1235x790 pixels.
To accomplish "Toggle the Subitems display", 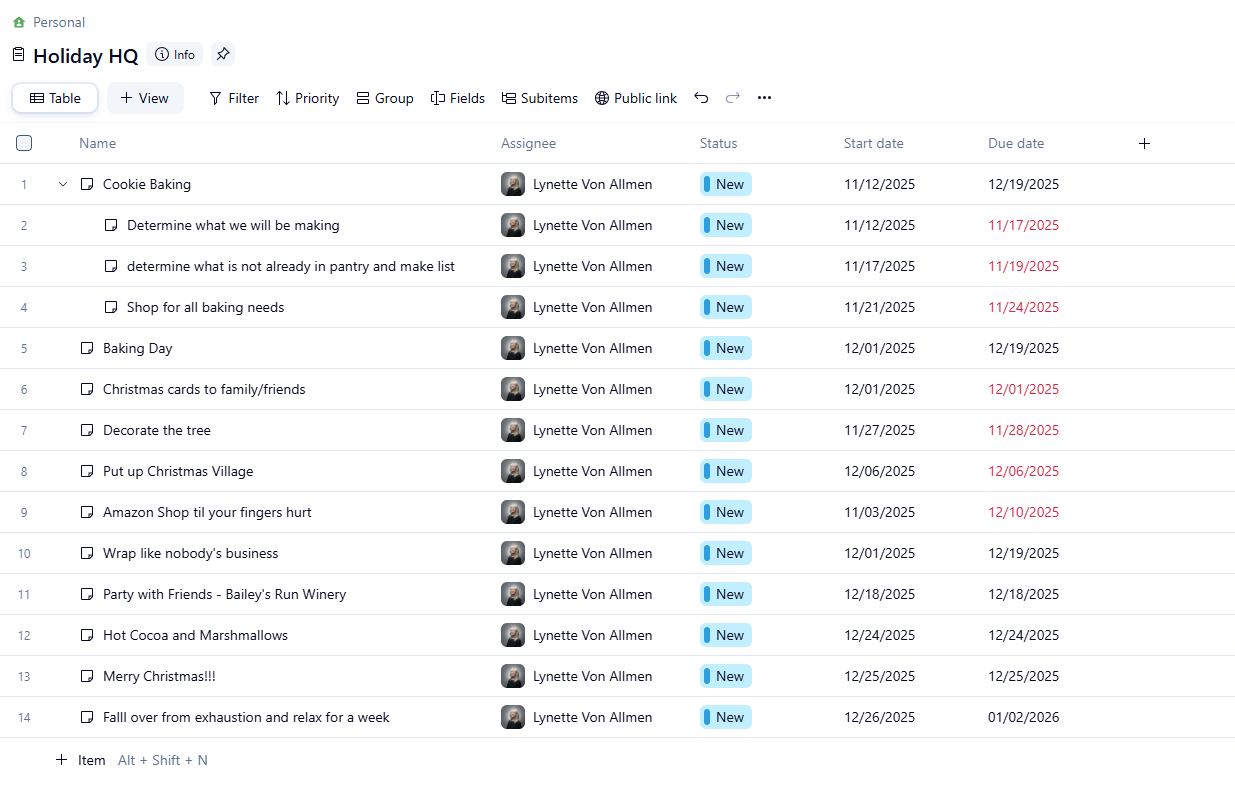I will pos(540,98).
